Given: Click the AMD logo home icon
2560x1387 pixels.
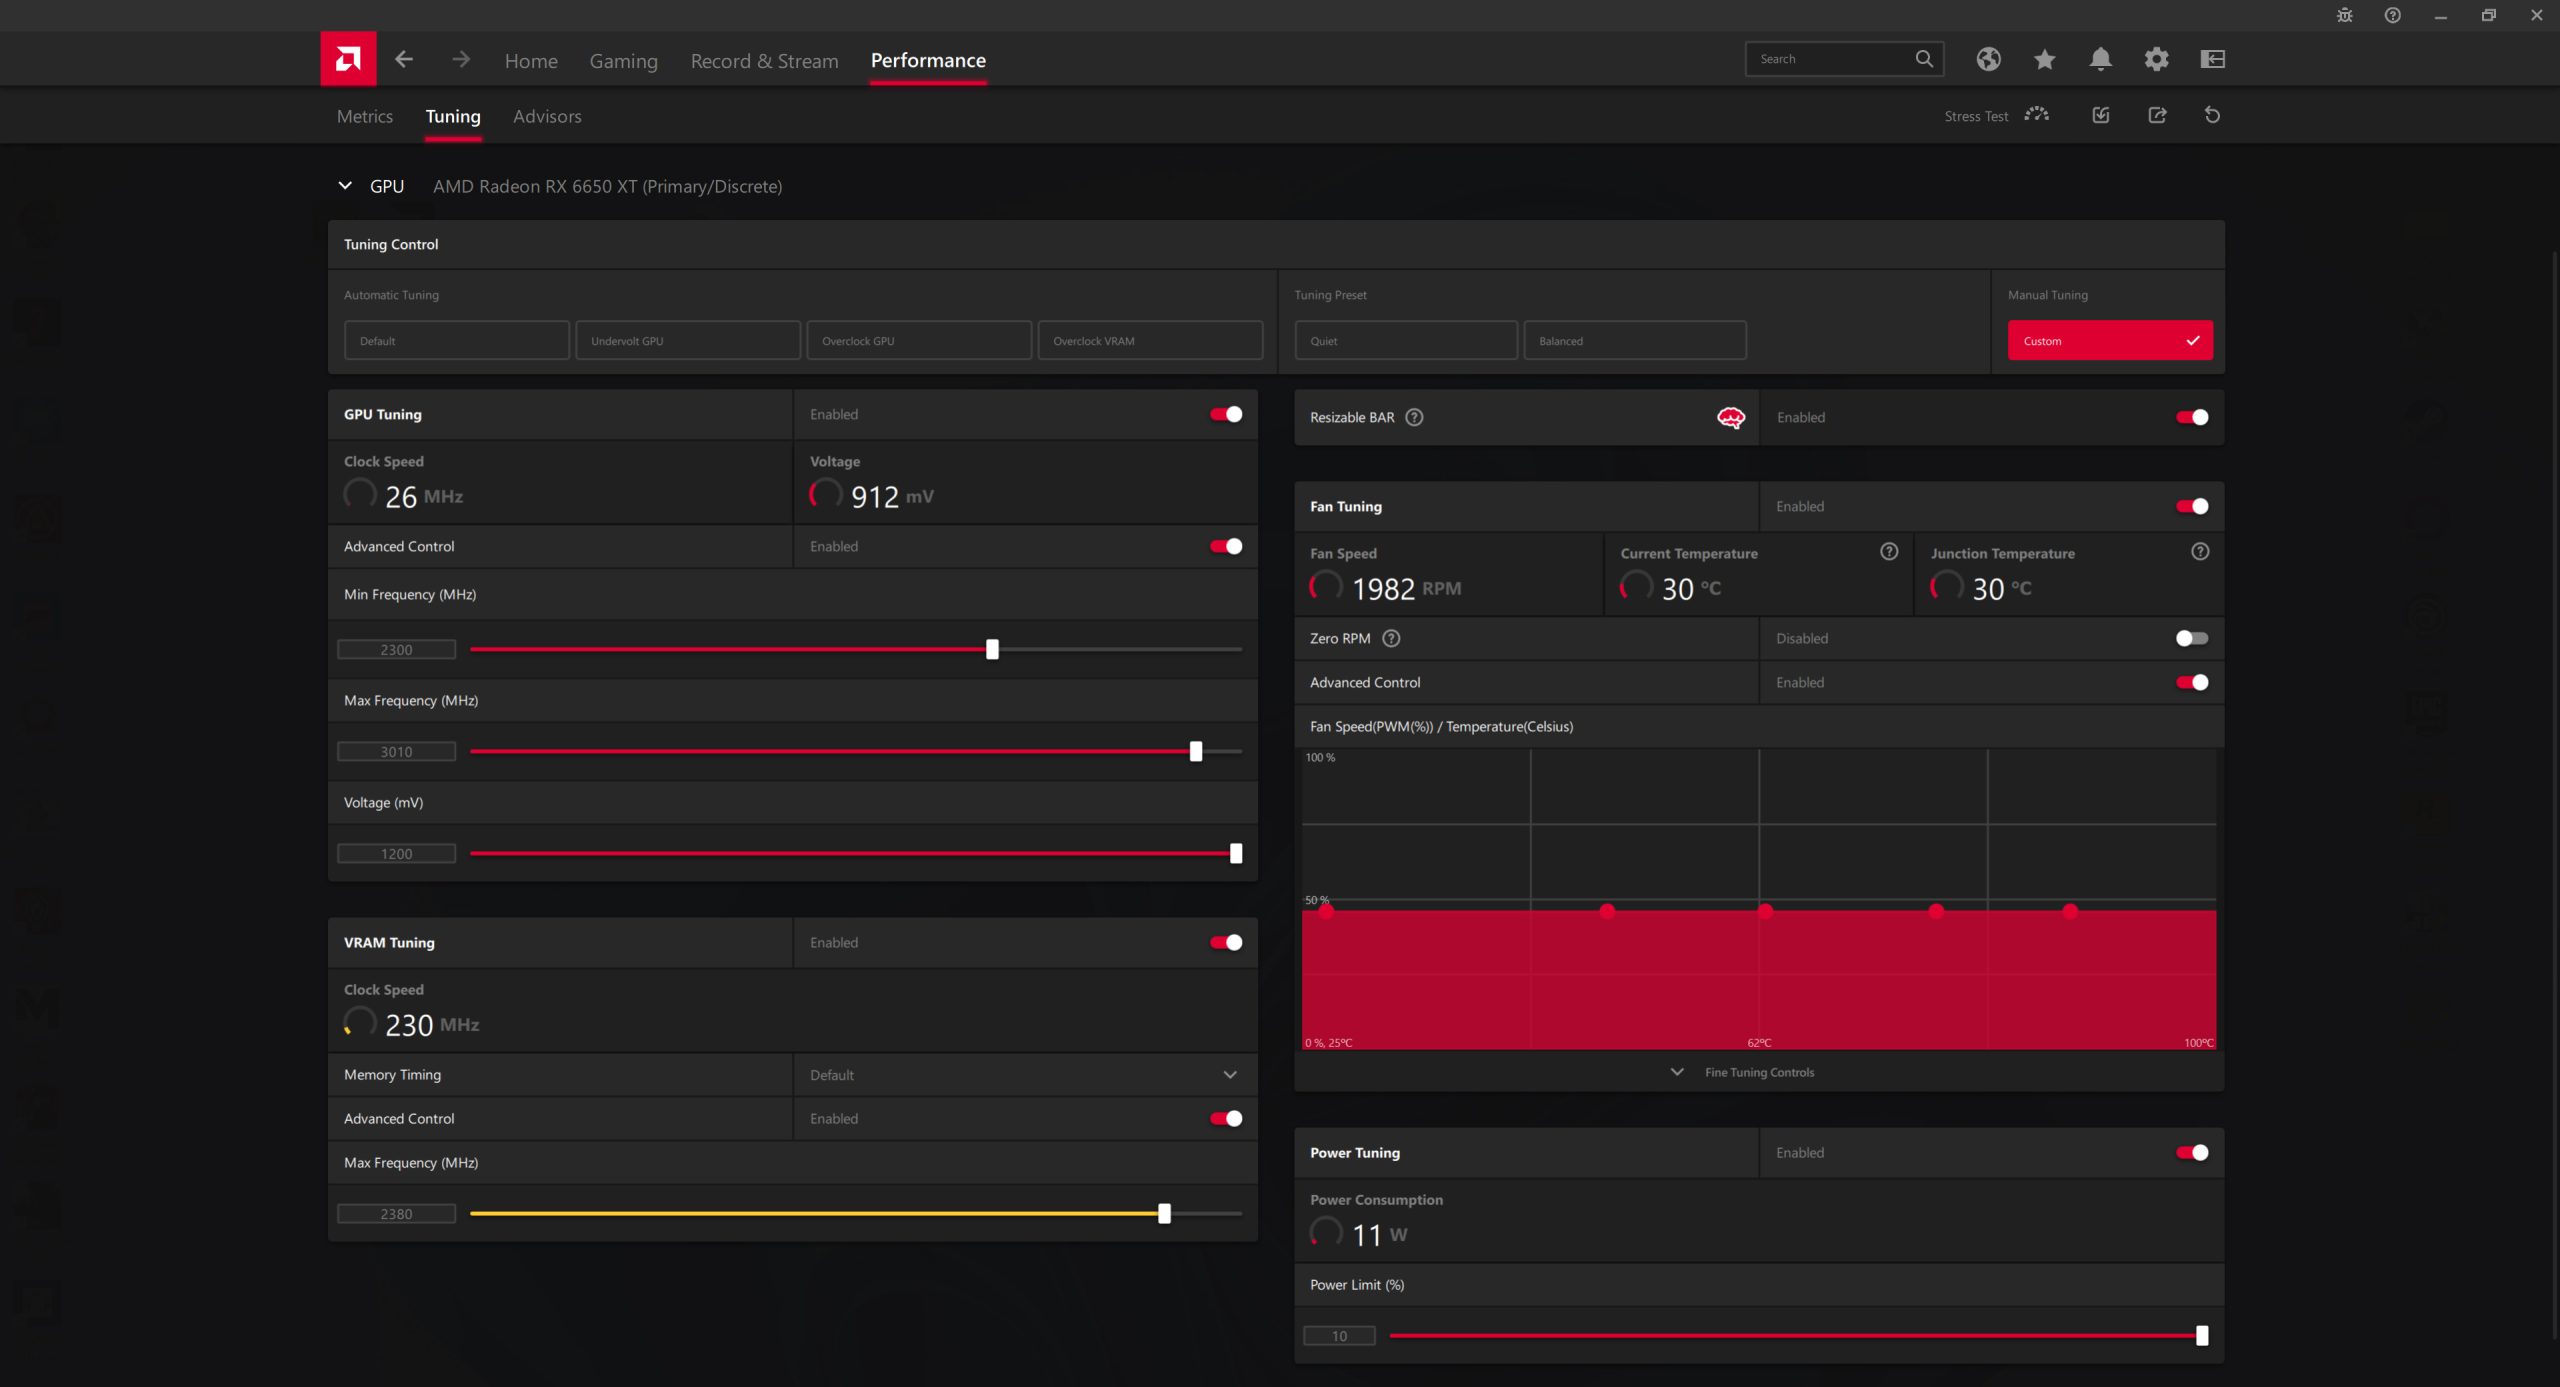Looking at the screenshot, I should pyautogui.click(x=348, y=59).
